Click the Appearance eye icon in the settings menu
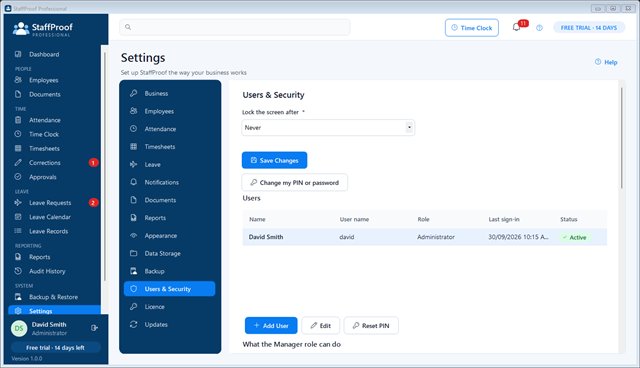640x368 pixels. [133, 235]
